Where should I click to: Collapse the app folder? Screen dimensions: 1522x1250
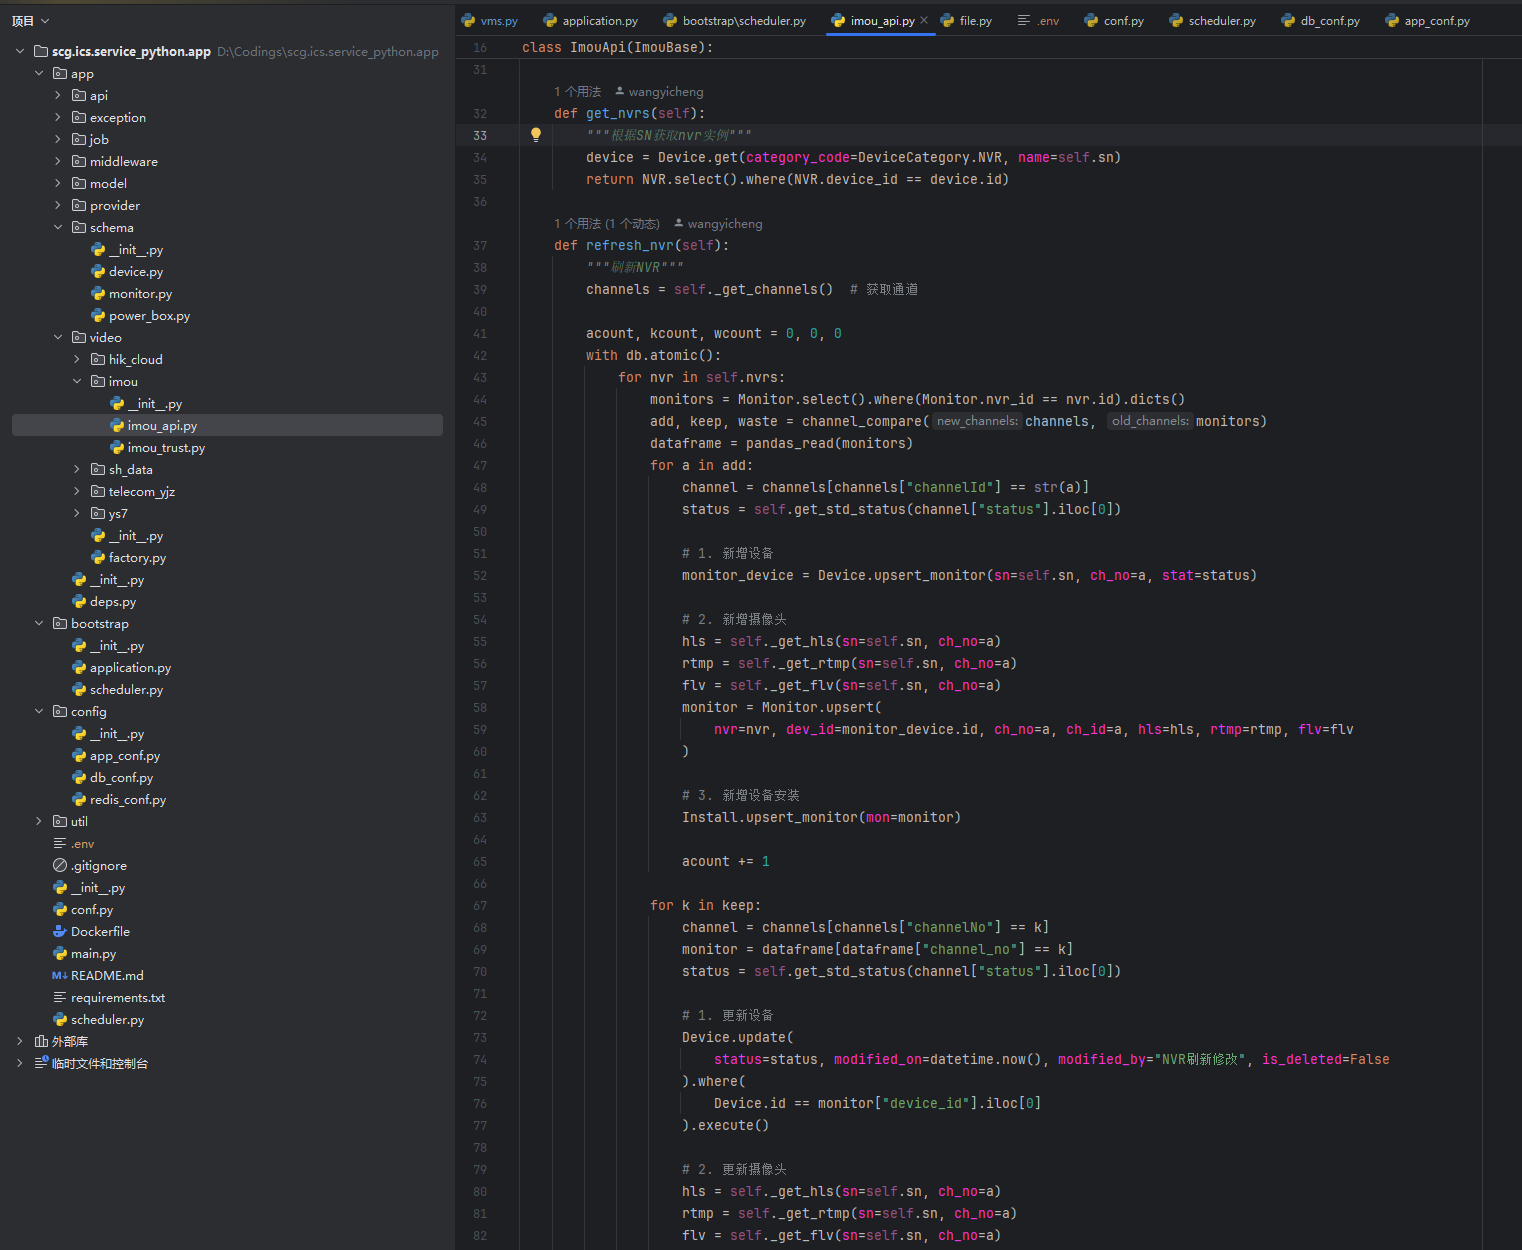point(39,73)
